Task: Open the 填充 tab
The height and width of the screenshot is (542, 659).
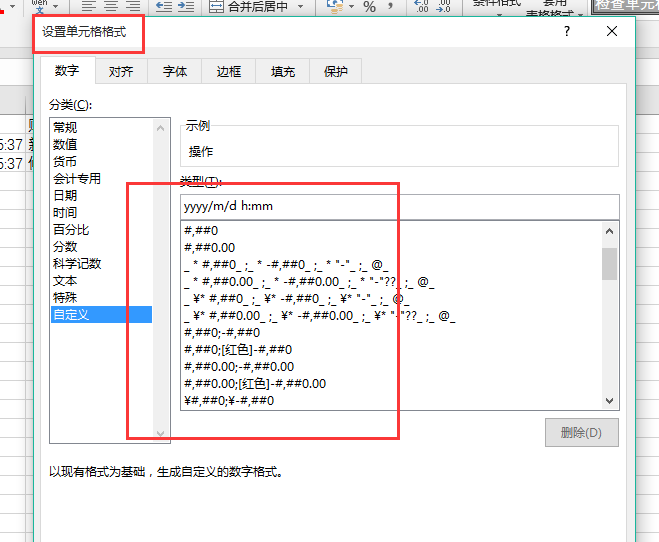Action: (282, 71)
